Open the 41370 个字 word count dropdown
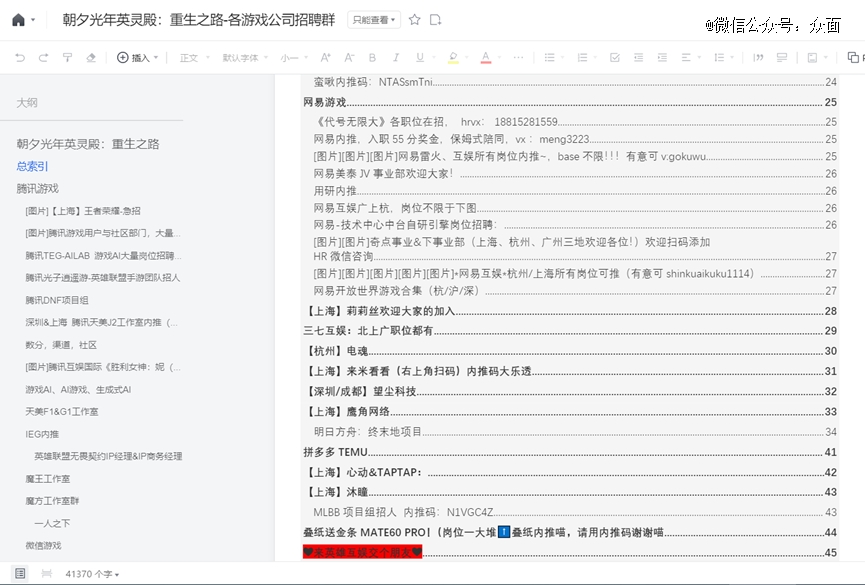This screenshot has height=585, width=865. point(92,574)
